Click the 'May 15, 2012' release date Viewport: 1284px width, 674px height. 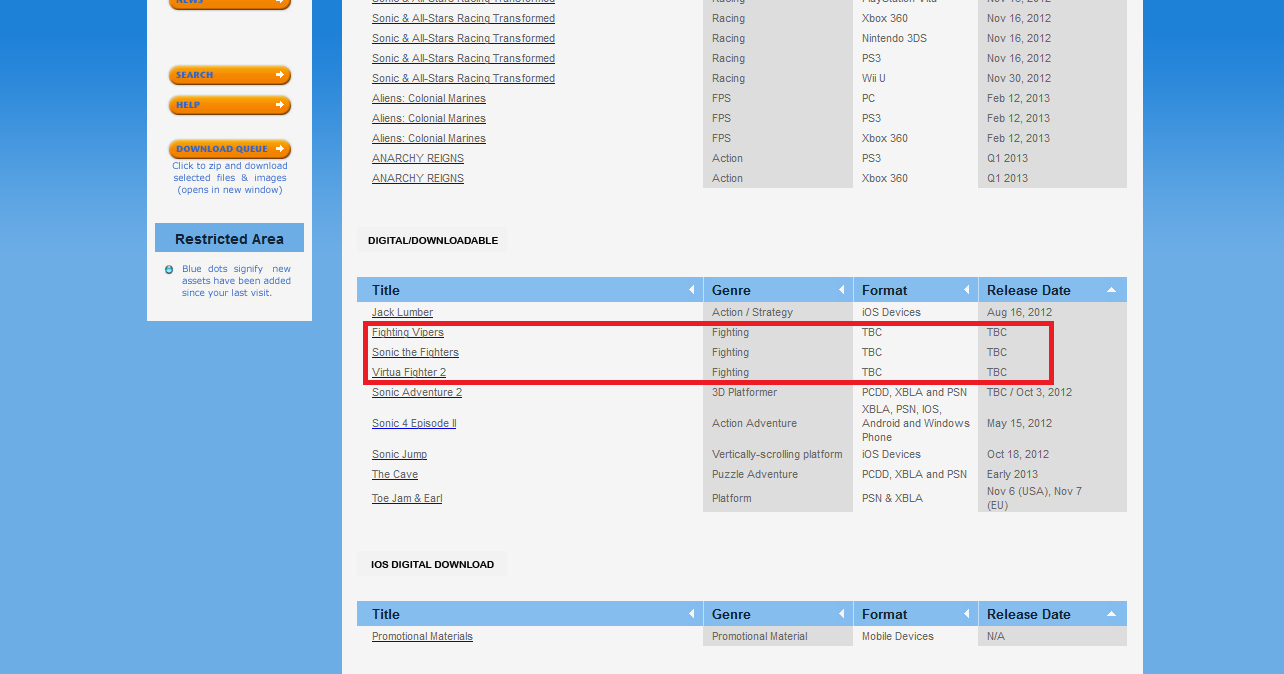[x=1020, y=423]
